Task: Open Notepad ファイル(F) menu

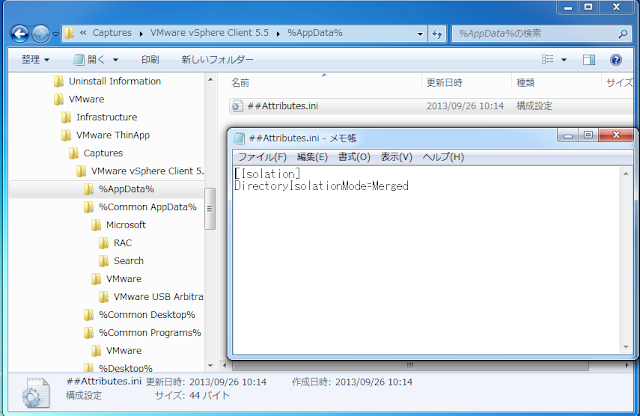Action: point(262,157)
